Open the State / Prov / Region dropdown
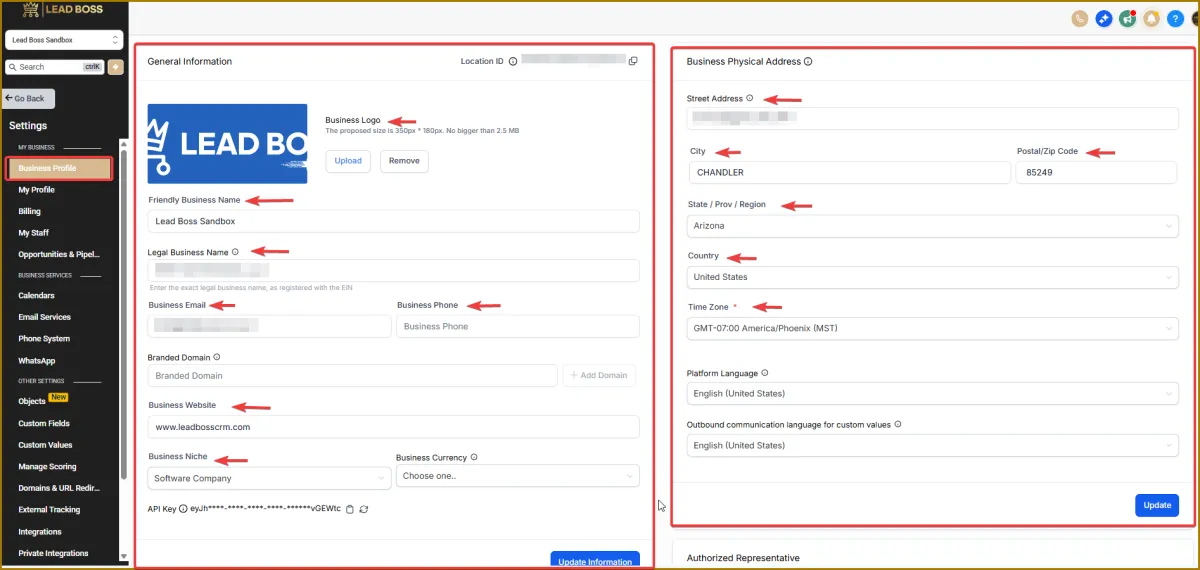 tap(933, 226)
